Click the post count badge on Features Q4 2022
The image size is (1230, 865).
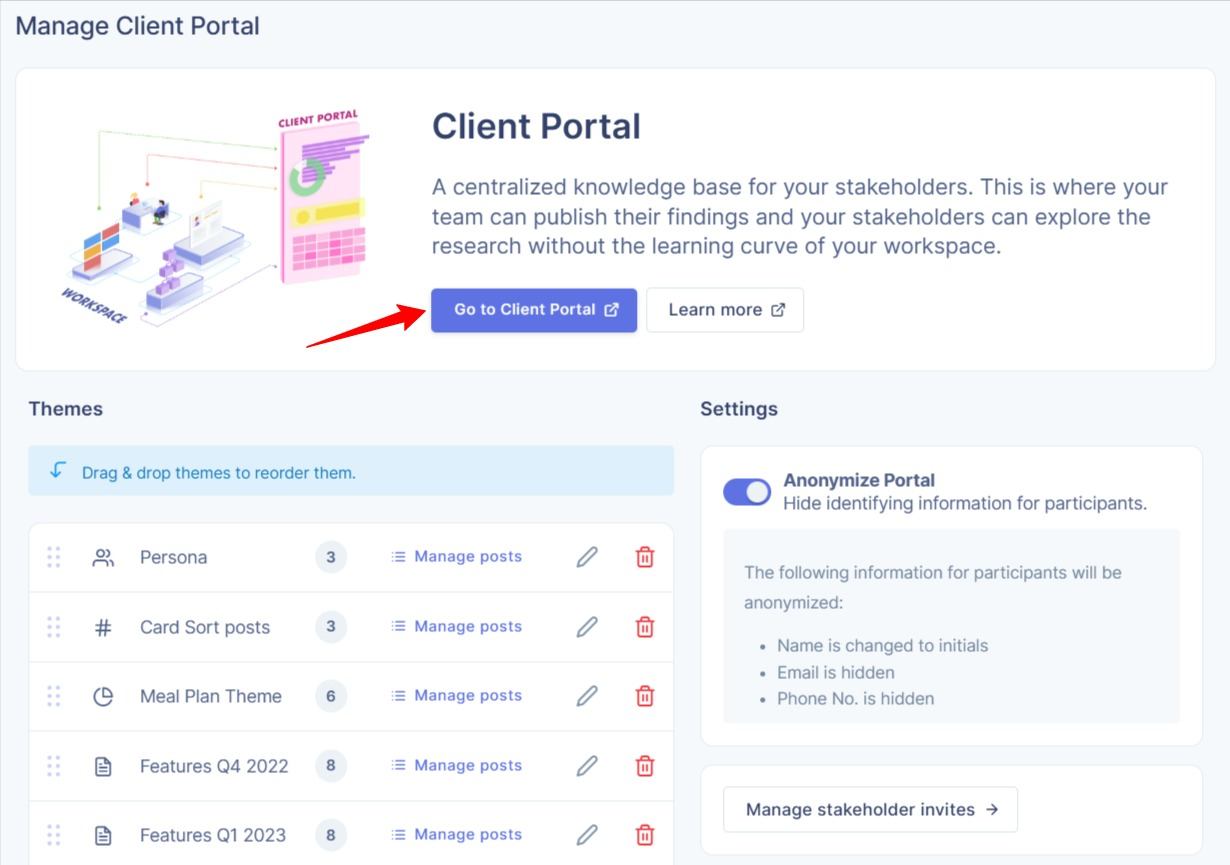[x=330, y=765]
